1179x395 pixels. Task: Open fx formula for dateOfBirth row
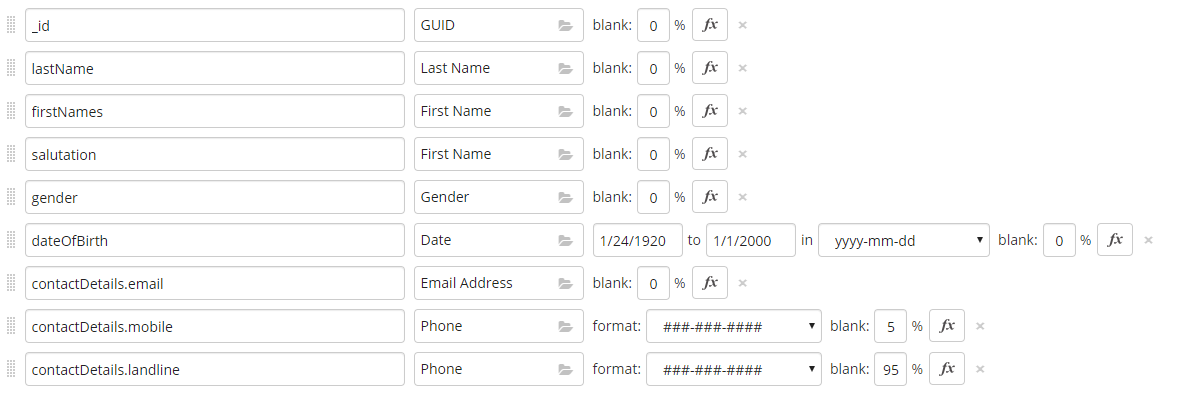[x=1115, y=240]
